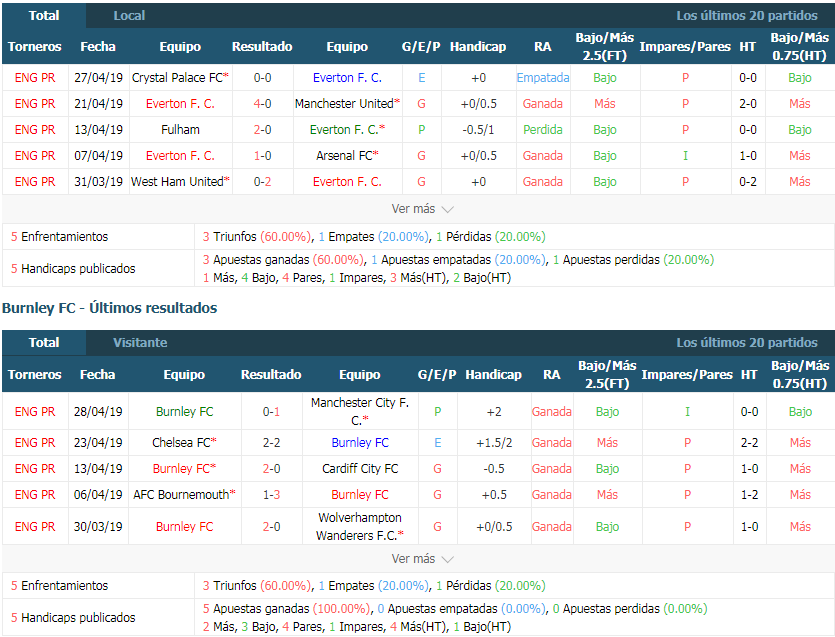This screenshot has width=835, height=637.
Task: Click the 'Burnley FC - Últimos resultados' heading
Action: [110, 308]
